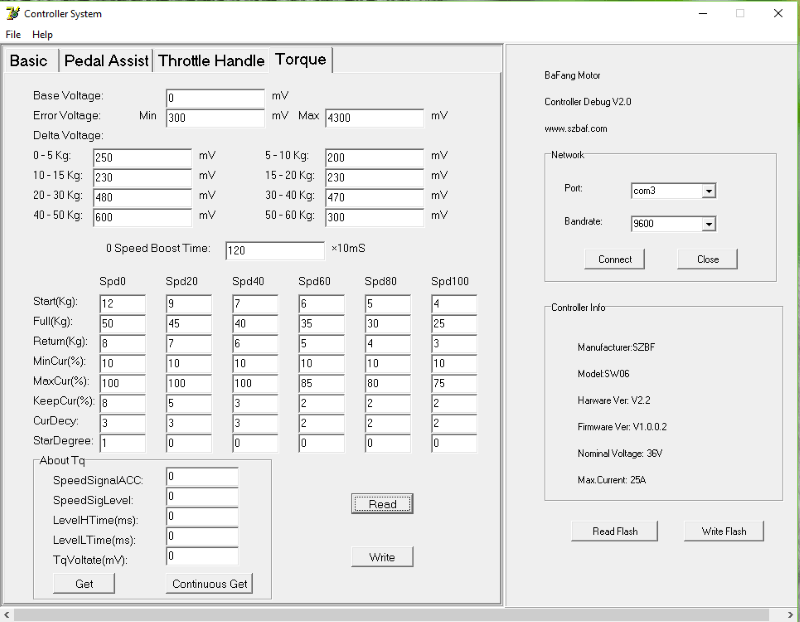Switch to the Pedal Assist tab
800x622 pixels.
point(106,61)
